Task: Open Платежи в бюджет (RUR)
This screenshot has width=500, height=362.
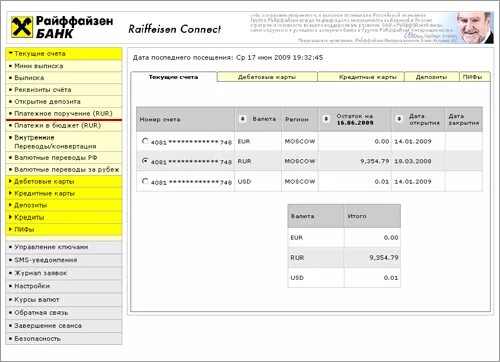Action: point(64,126)
